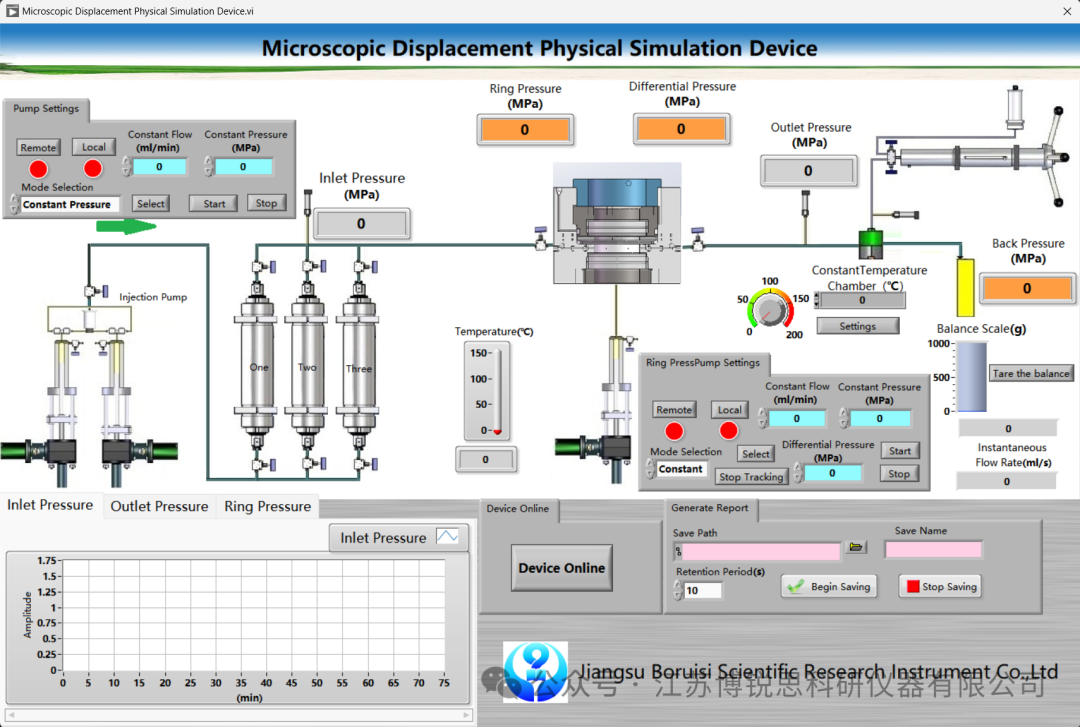
Task: Click Begin Saving button
Action: (x=829, y=586)
